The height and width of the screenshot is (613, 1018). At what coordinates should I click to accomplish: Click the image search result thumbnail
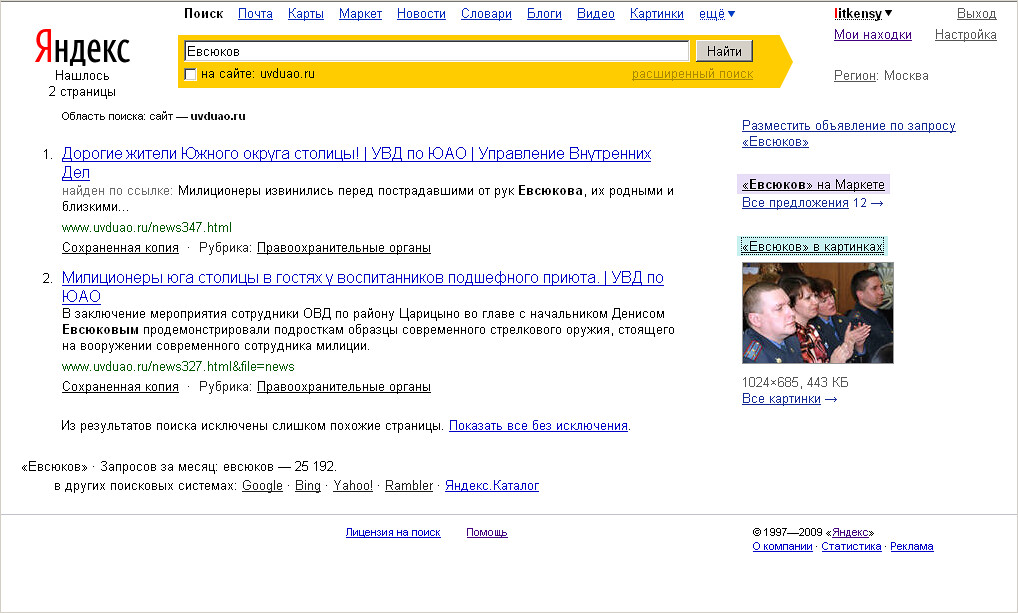[x=817, y=312]
